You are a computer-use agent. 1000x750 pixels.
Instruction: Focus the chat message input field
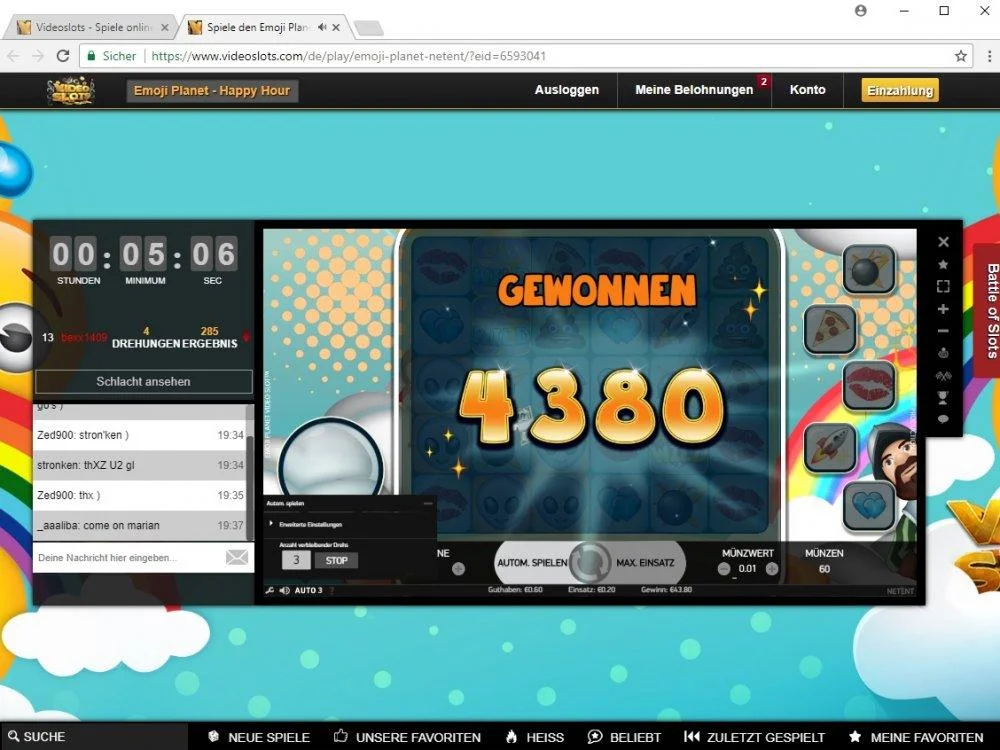[x=128, y=557]
